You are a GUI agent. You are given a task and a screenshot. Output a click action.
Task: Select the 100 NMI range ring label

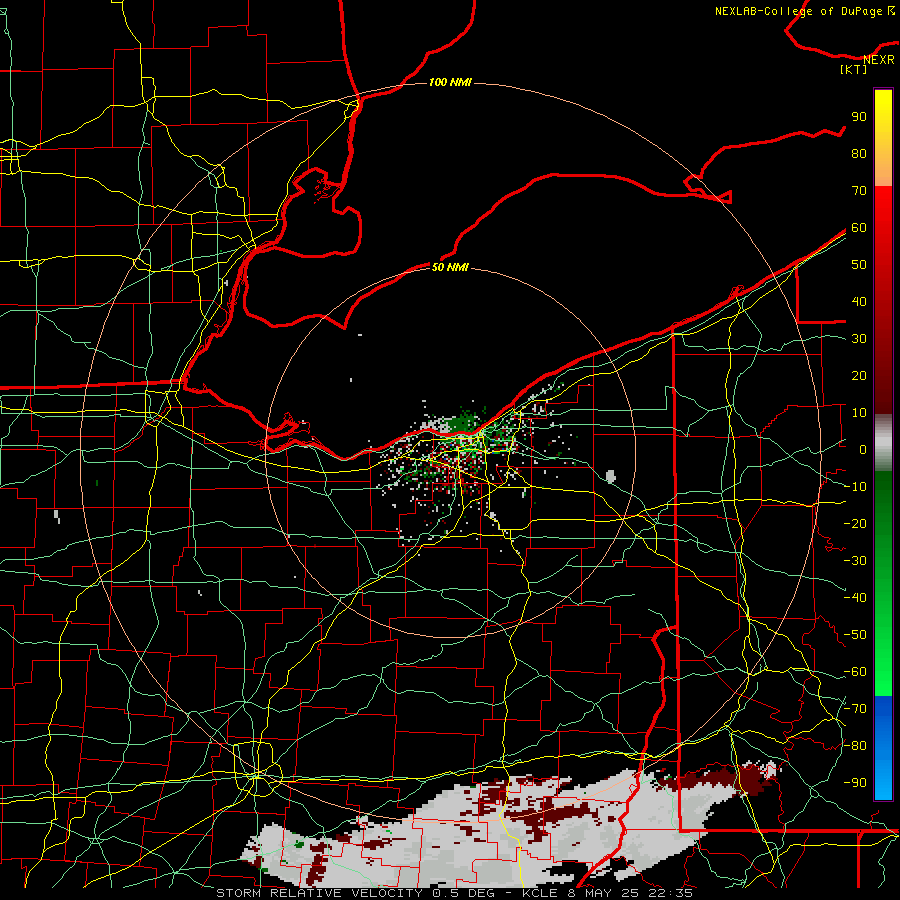tap(450, 82)
